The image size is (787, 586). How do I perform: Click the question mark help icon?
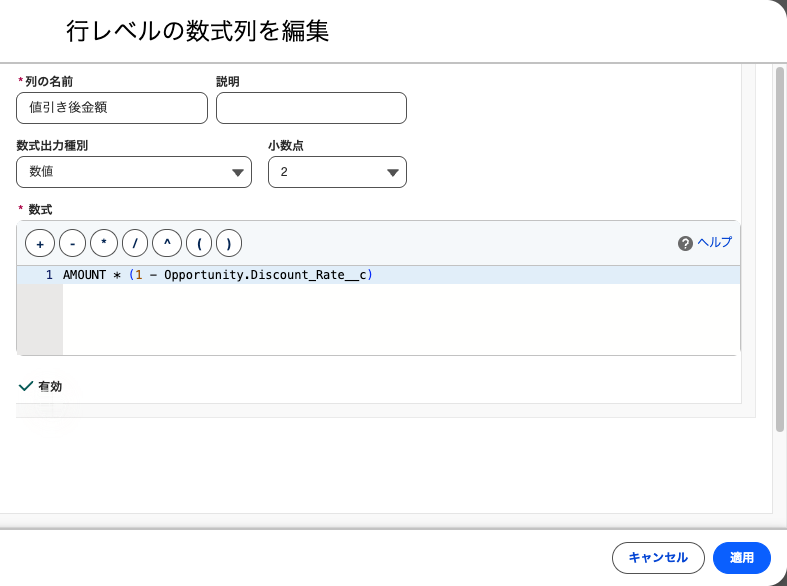tap(685, 244)
